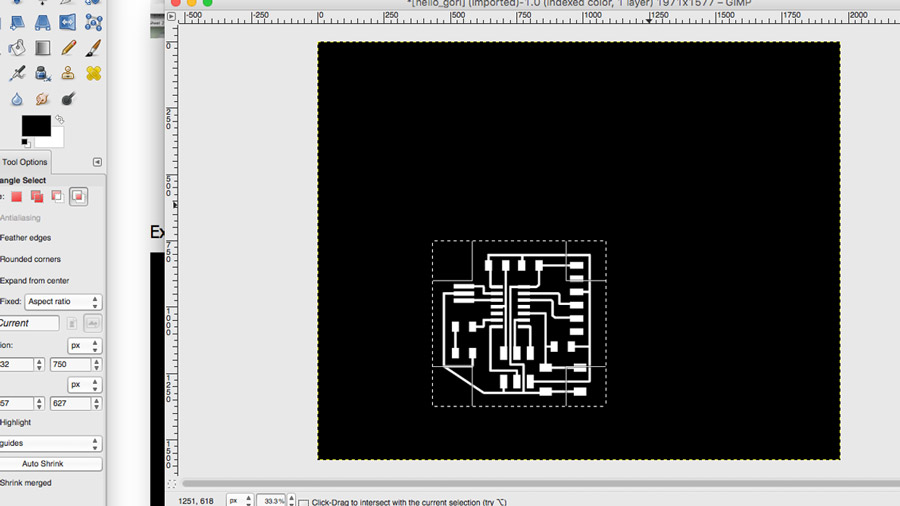The image size is (900, 506).
Task: Adjust stepper beside the 627 size field
Action: pos(96,404)
